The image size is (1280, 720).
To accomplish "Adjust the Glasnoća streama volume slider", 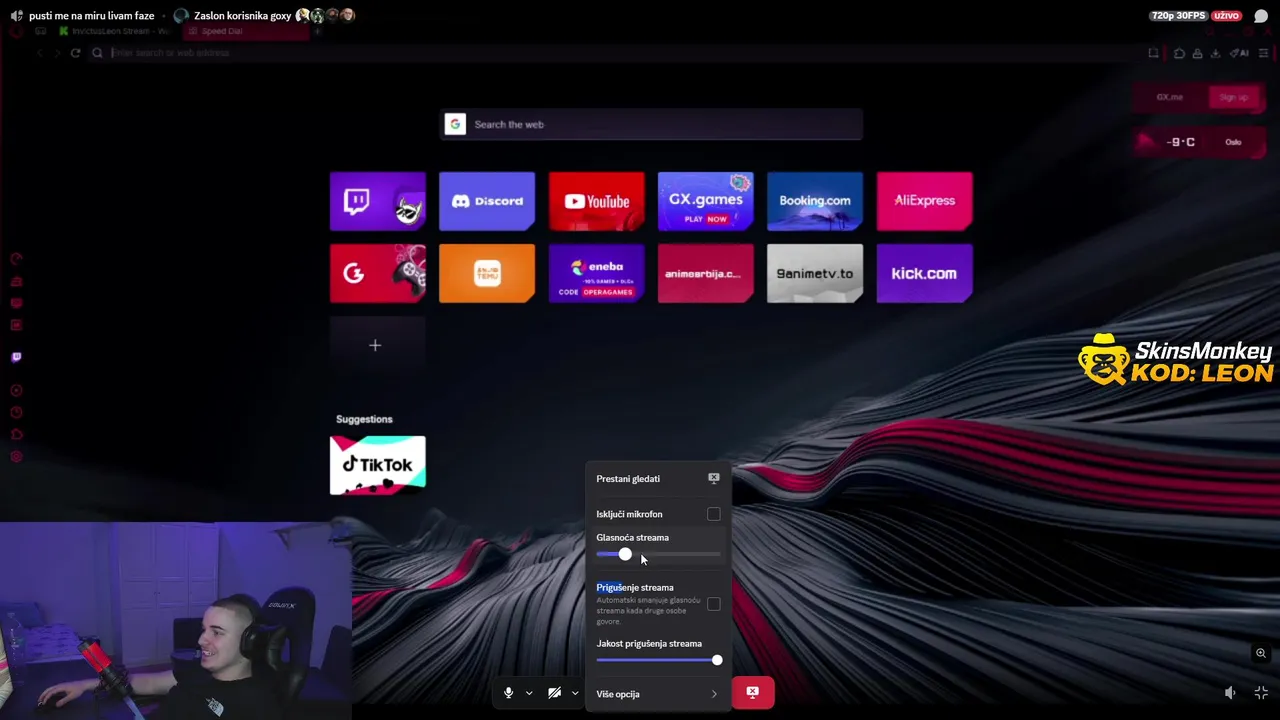I will pyautogui.click(x=658, y=554).
